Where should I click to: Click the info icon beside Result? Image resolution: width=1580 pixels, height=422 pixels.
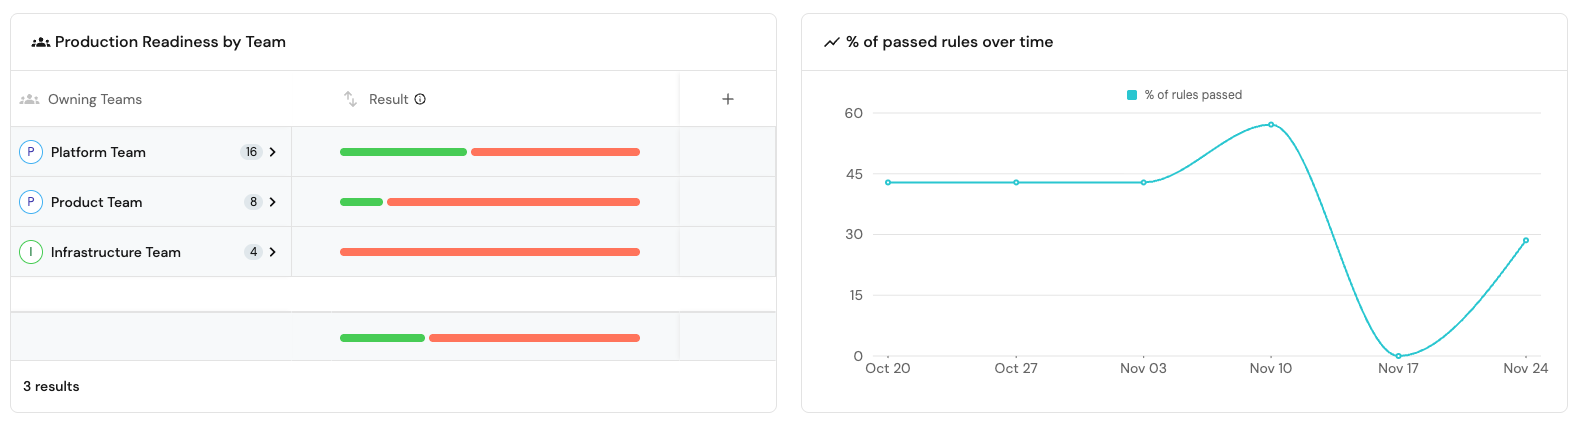(420, 99)
